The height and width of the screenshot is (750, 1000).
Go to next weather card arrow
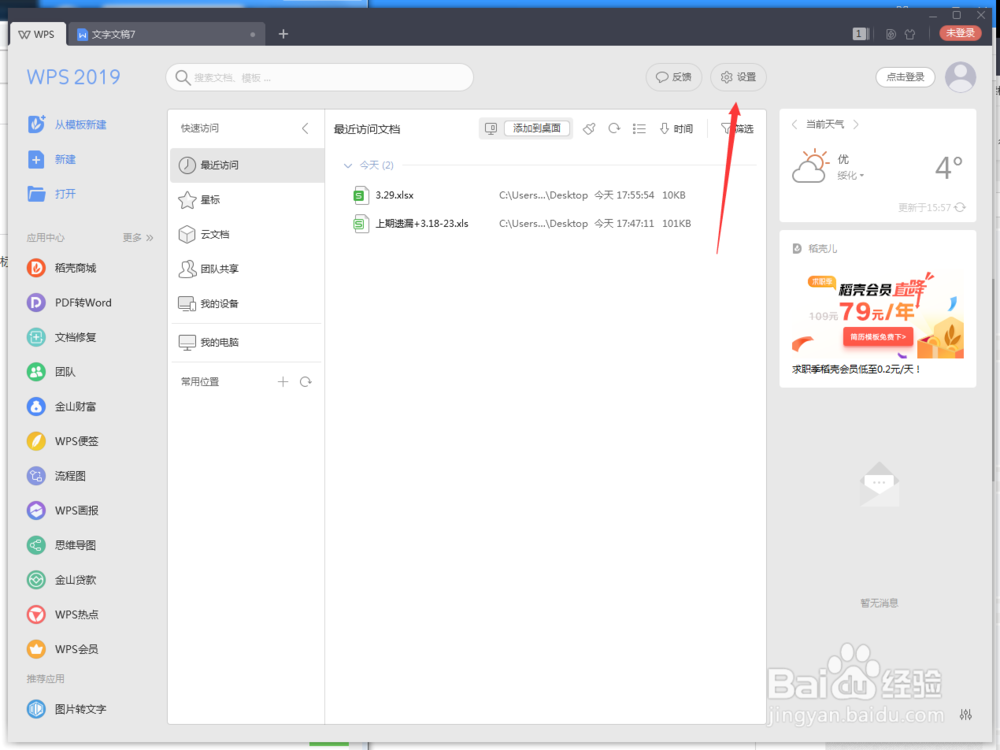click(x=856, y=124)
